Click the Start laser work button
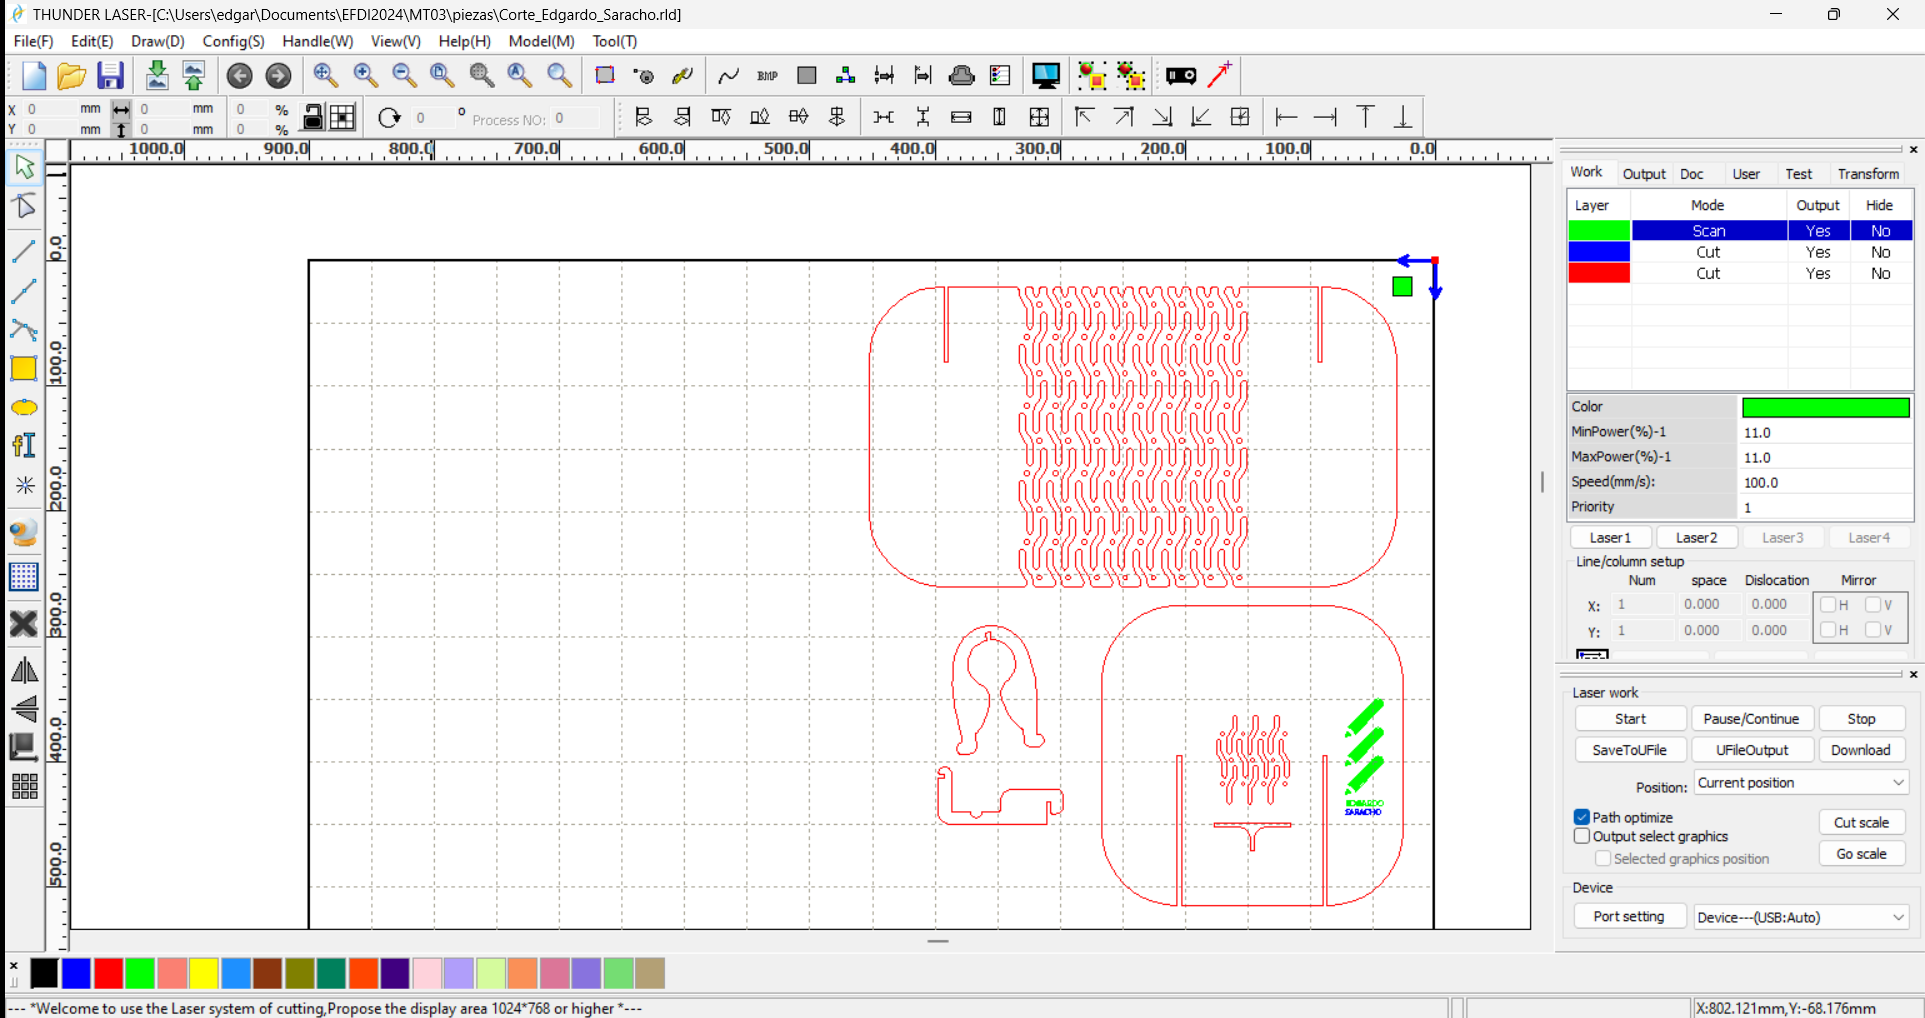Screen dimensions: 1925x1018 tap(1630, 719)
